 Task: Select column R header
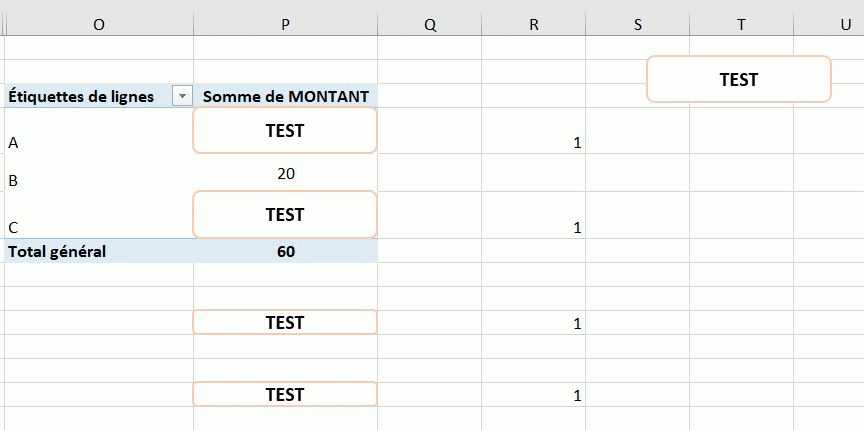pos(534,25)
